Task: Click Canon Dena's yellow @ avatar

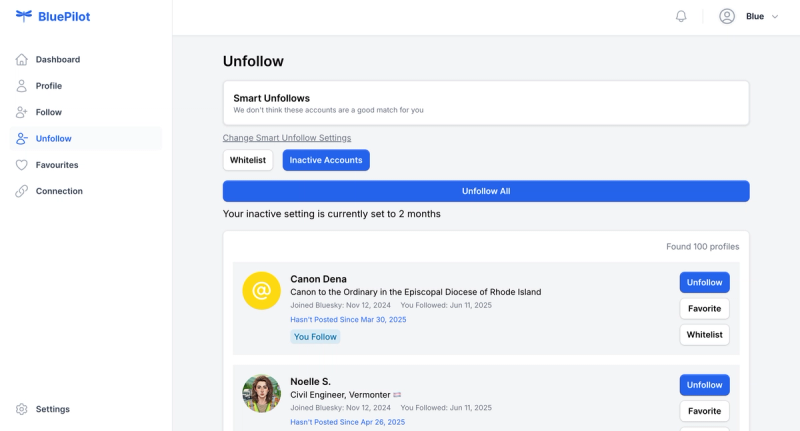Action: tap(262, 291)
